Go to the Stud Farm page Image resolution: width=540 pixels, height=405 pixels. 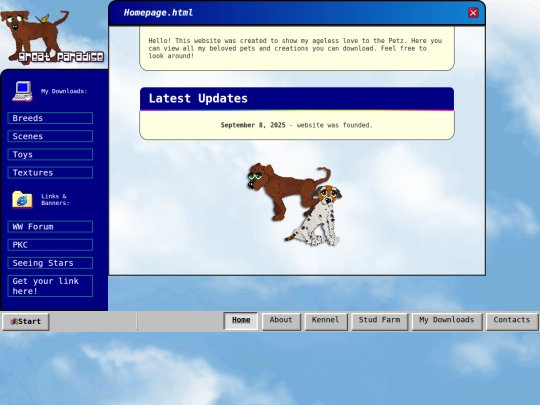click(x=380, y=321)
